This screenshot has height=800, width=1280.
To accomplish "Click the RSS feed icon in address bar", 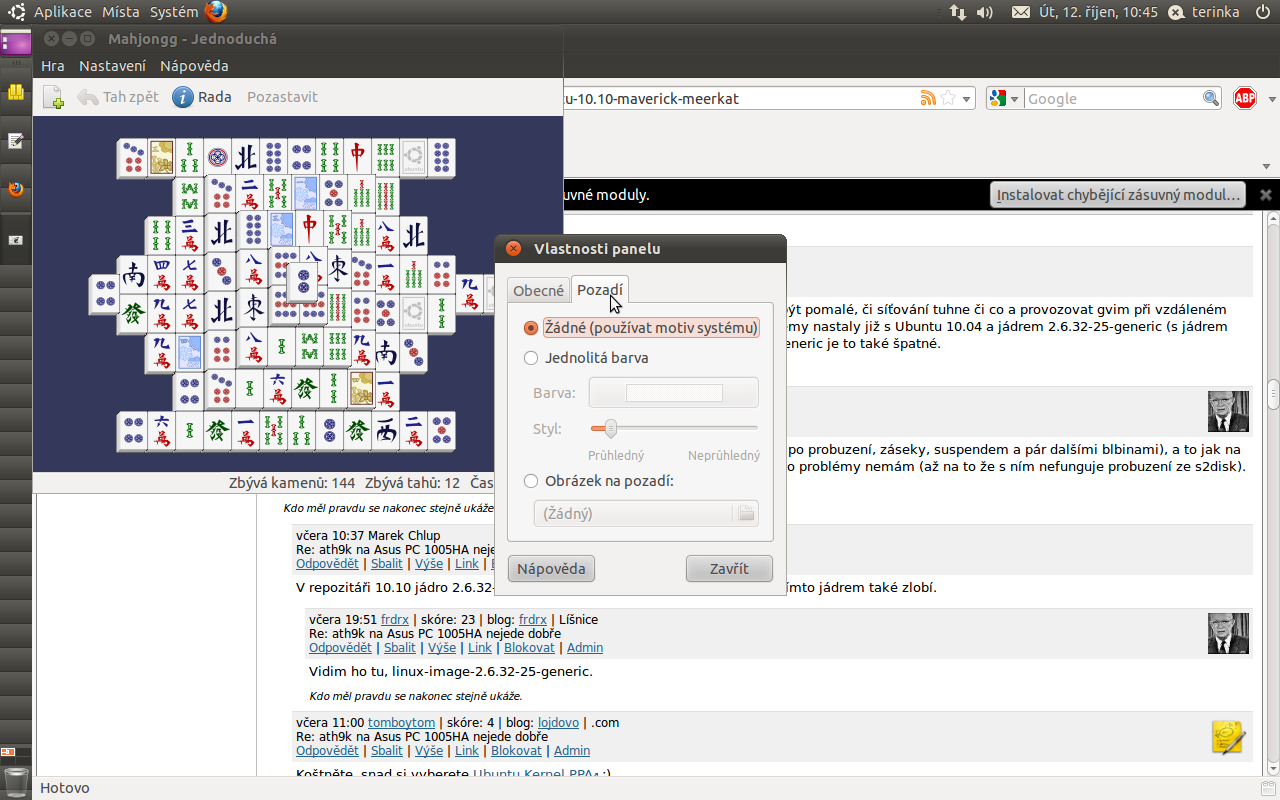I will pyautogui.click(x=928, y=98).
